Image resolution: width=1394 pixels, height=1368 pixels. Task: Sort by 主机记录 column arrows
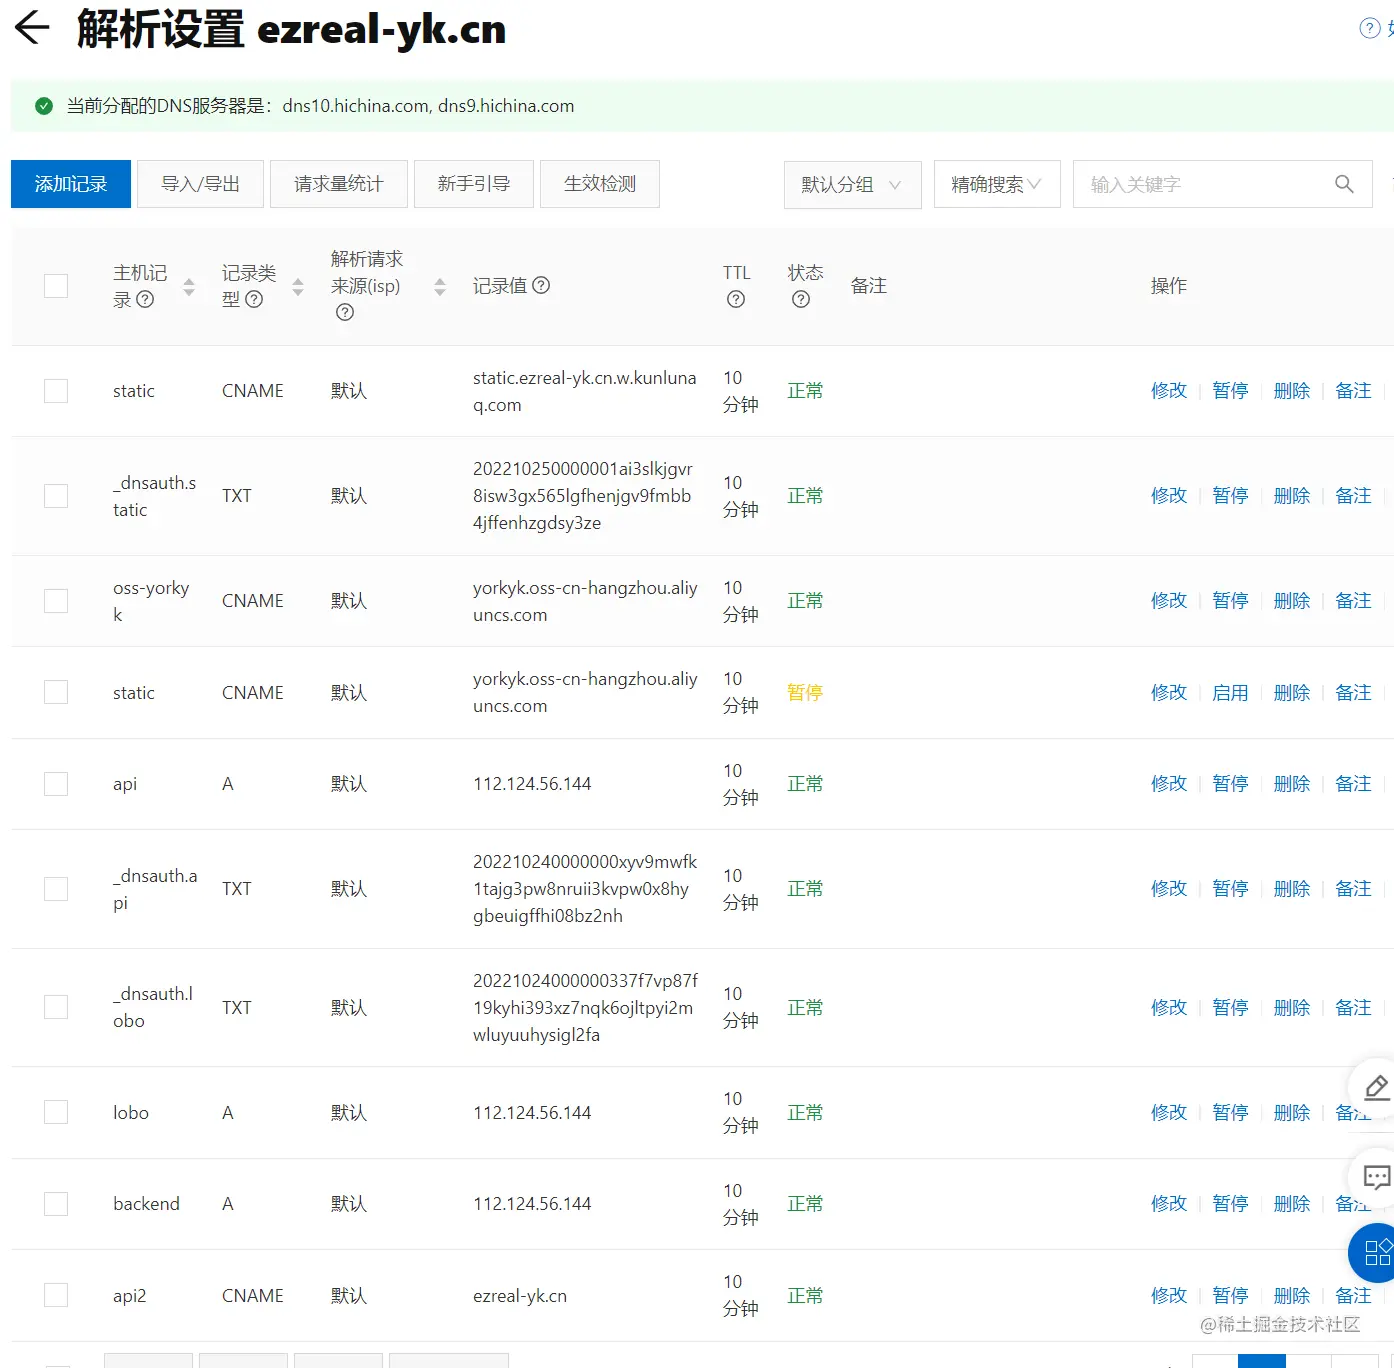[x=189, y=288]
